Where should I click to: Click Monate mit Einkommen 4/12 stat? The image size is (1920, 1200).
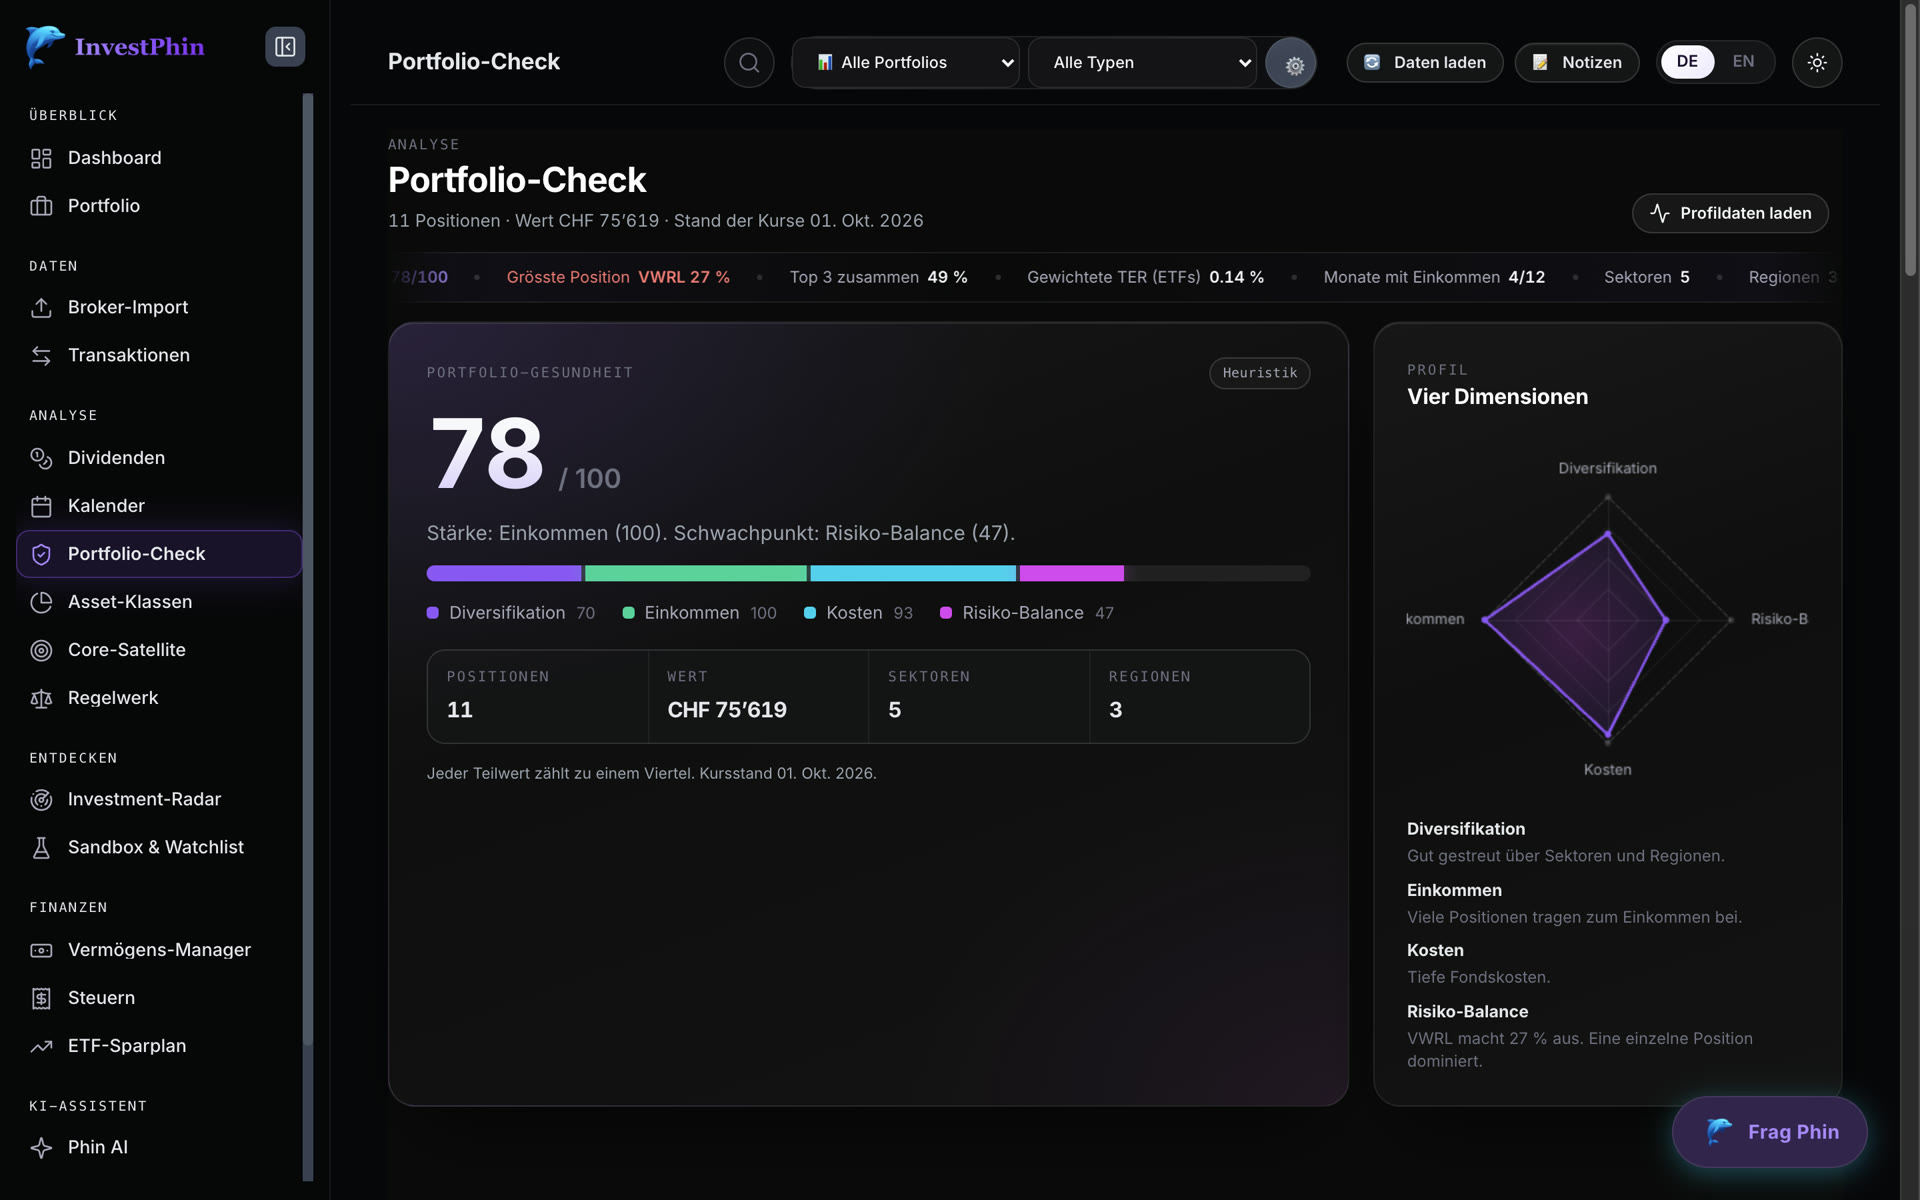coord(1434,277)
